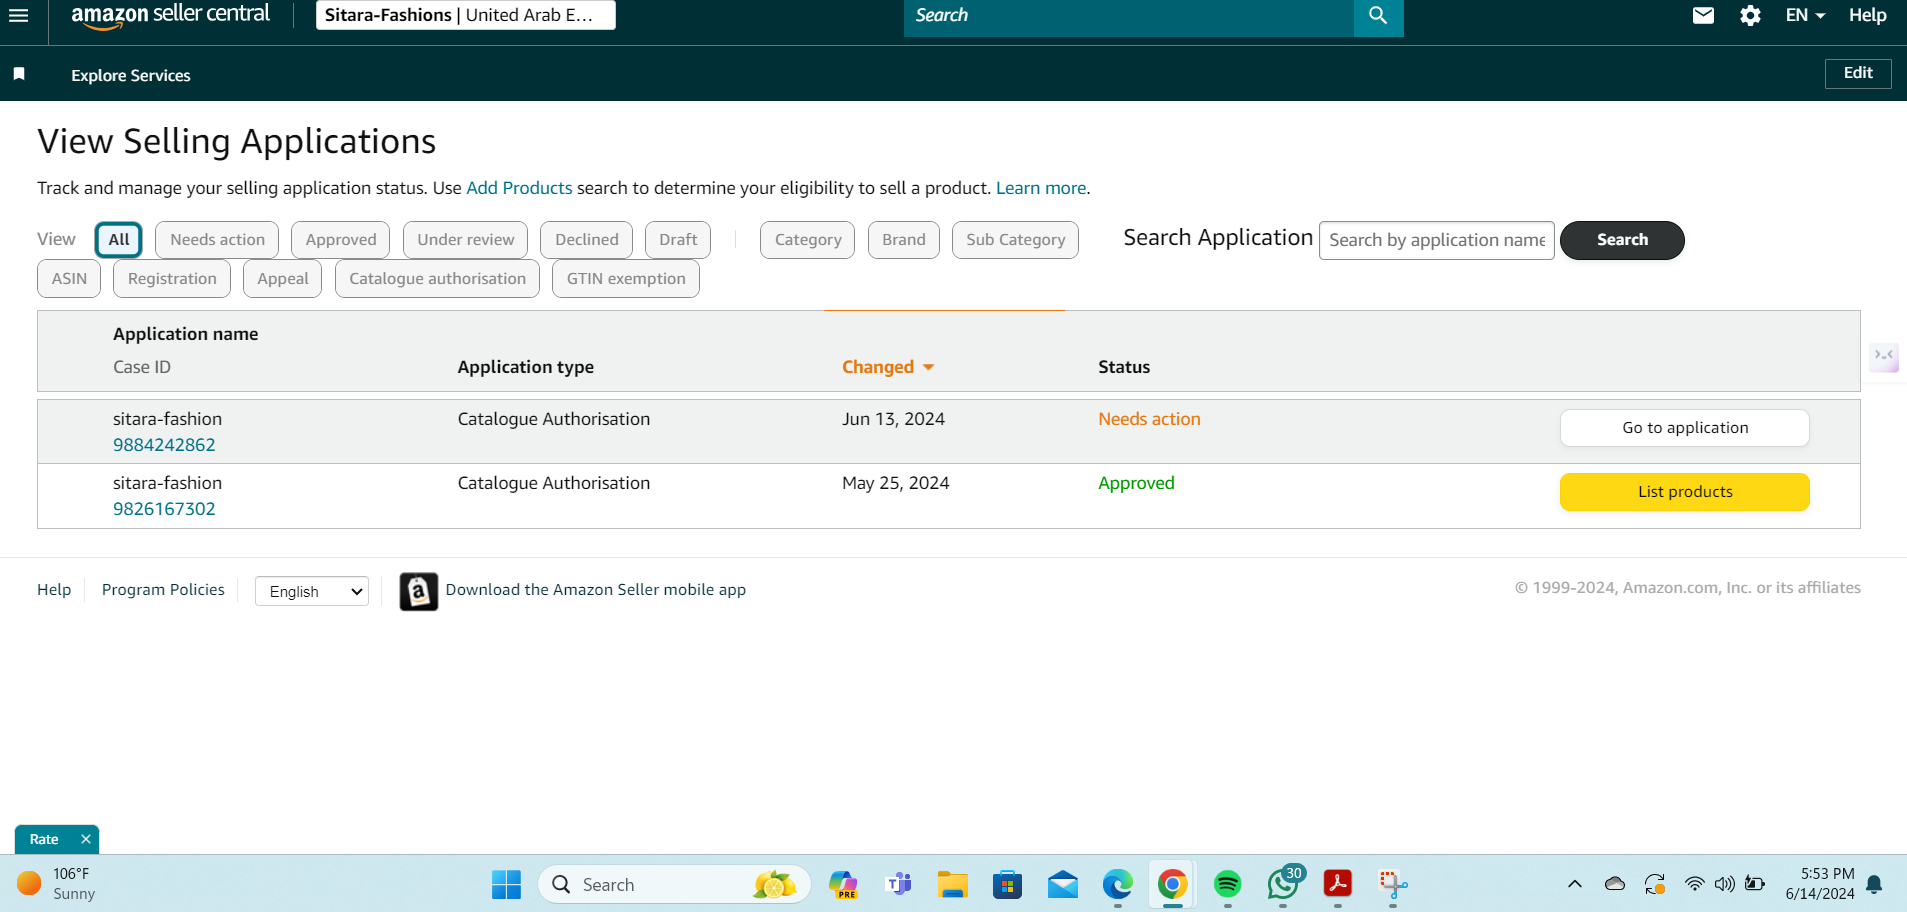Select the All view filter
1907x912 pixels.
119,240
